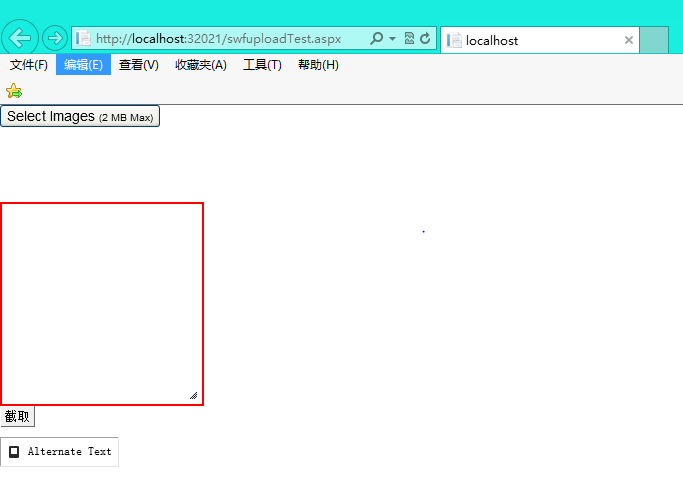
Task: Go back with the browser Back arrow
Action: (x=20, y=38)
